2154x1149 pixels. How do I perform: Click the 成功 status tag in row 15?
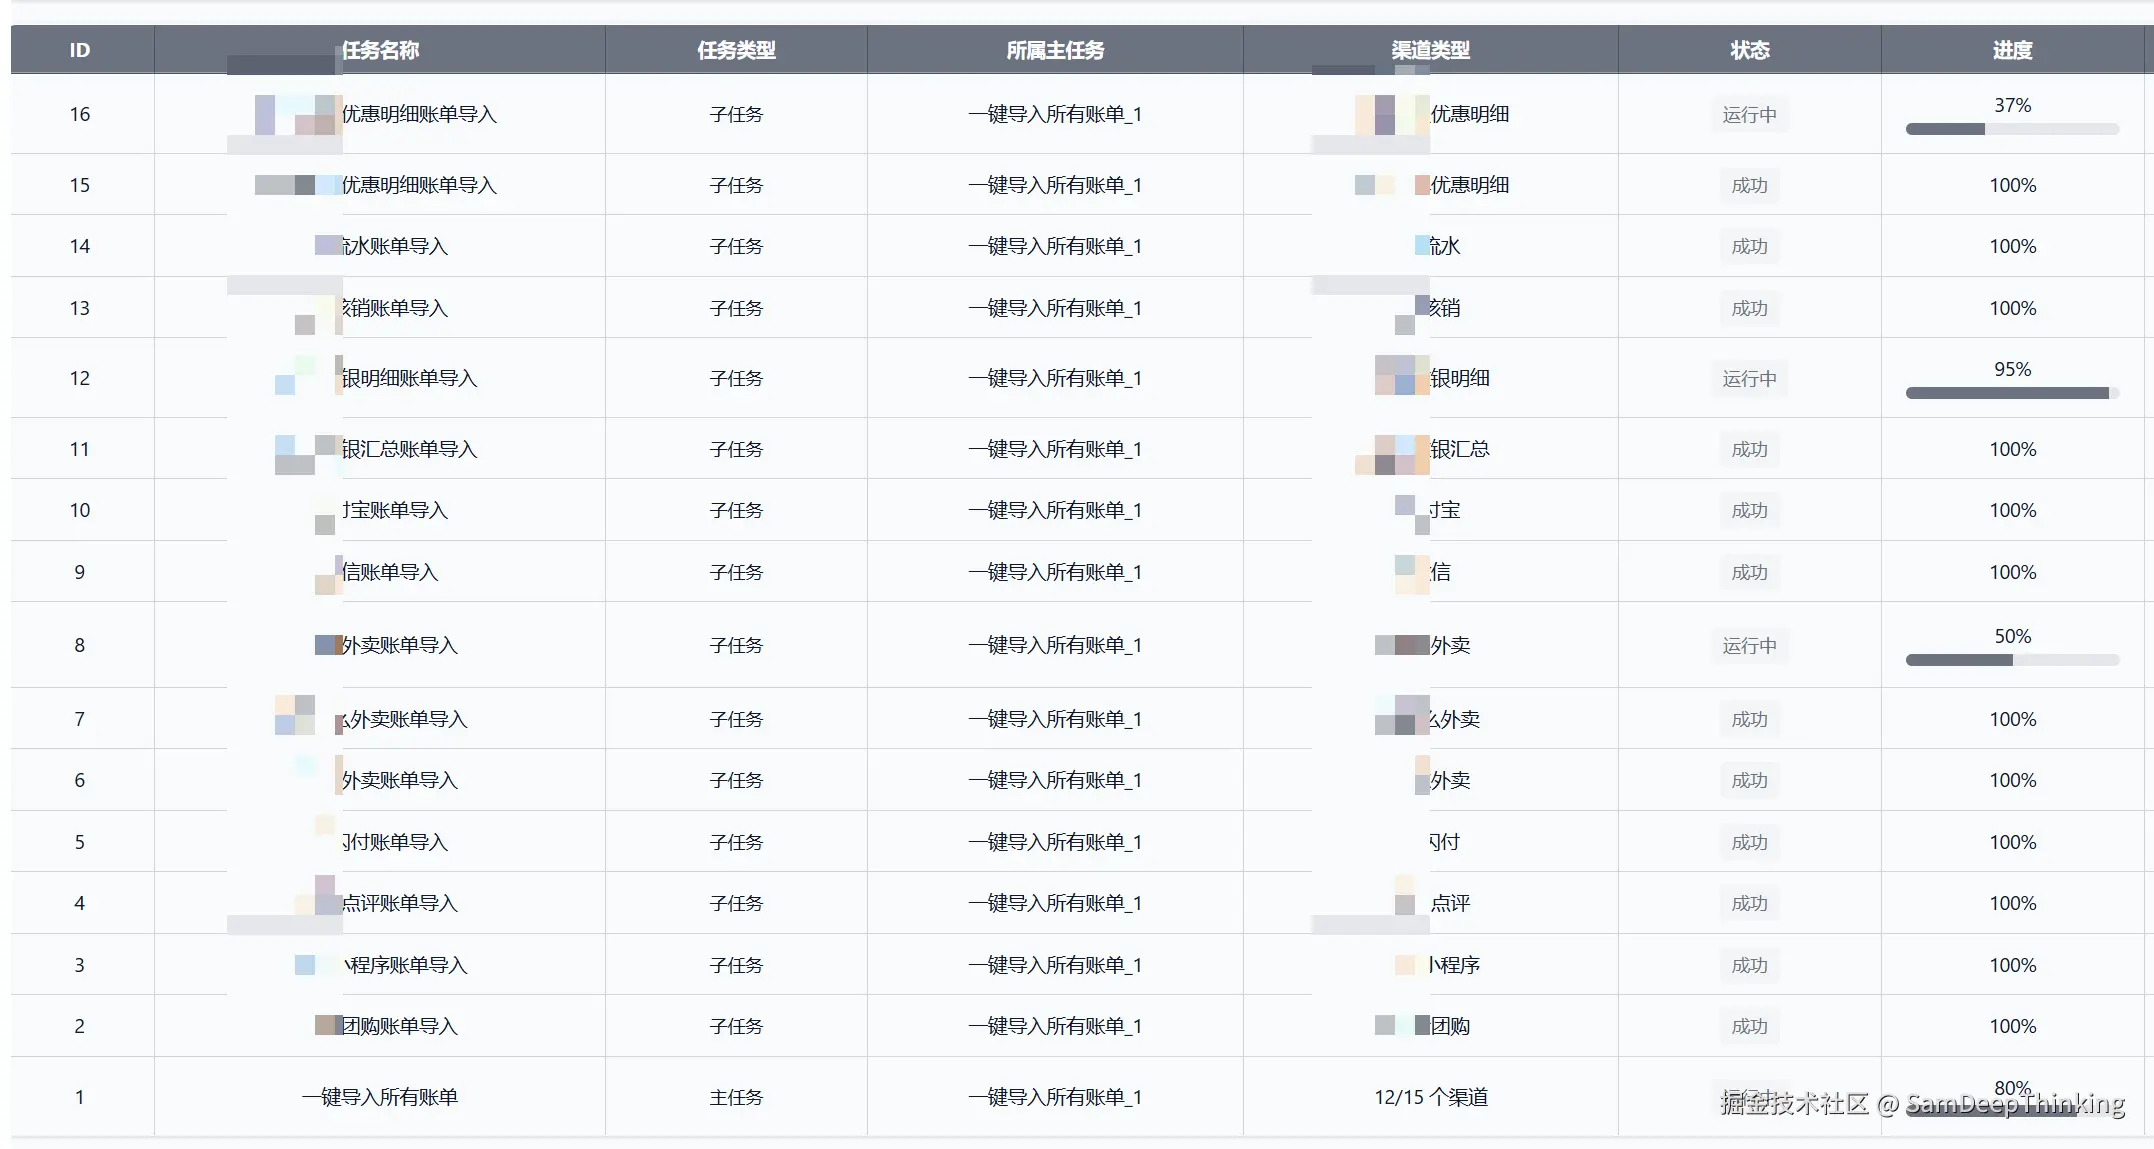[x=1750, y=186]
